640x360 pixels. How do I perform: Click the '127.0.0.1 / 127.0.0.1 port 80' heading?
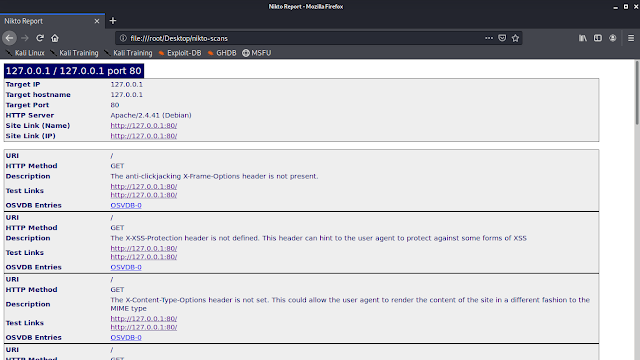pos(74,71)
